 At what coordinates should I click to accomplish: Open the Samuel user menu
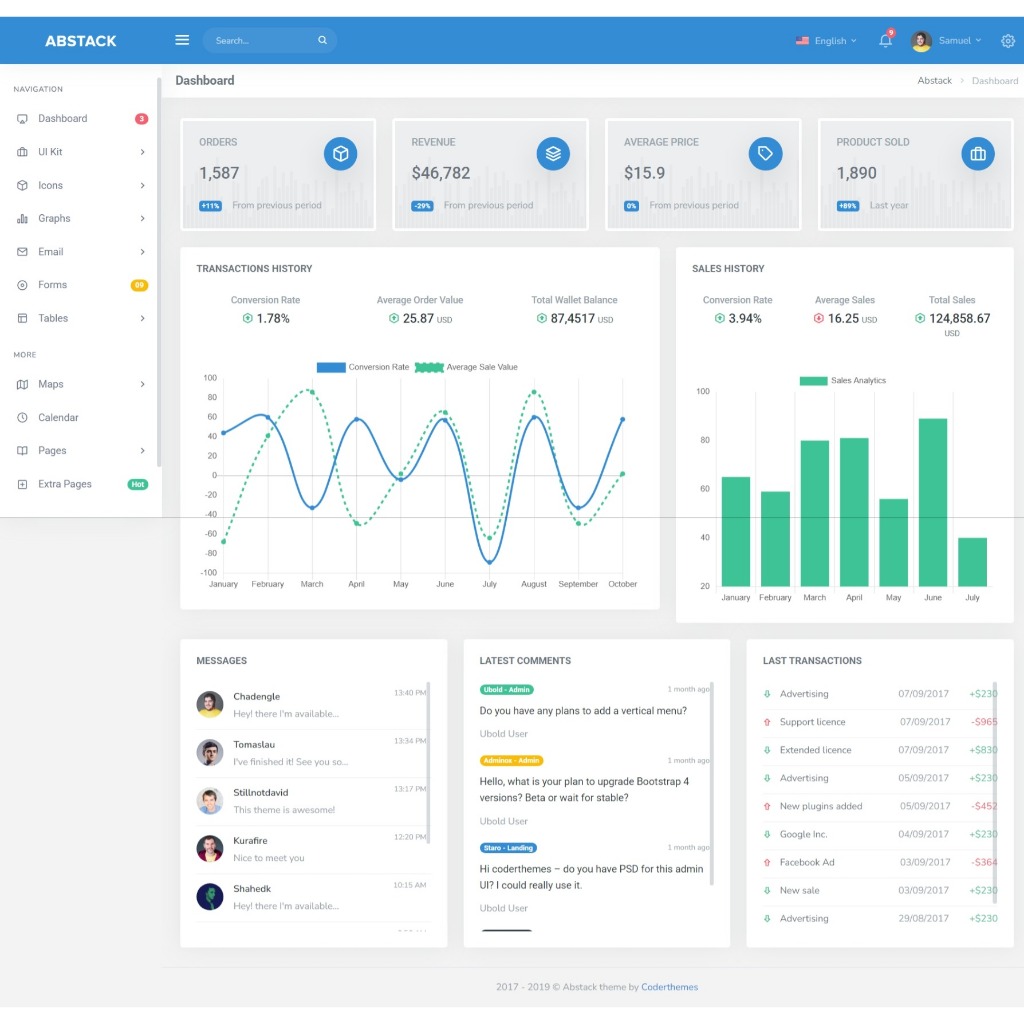coord(945,41)
